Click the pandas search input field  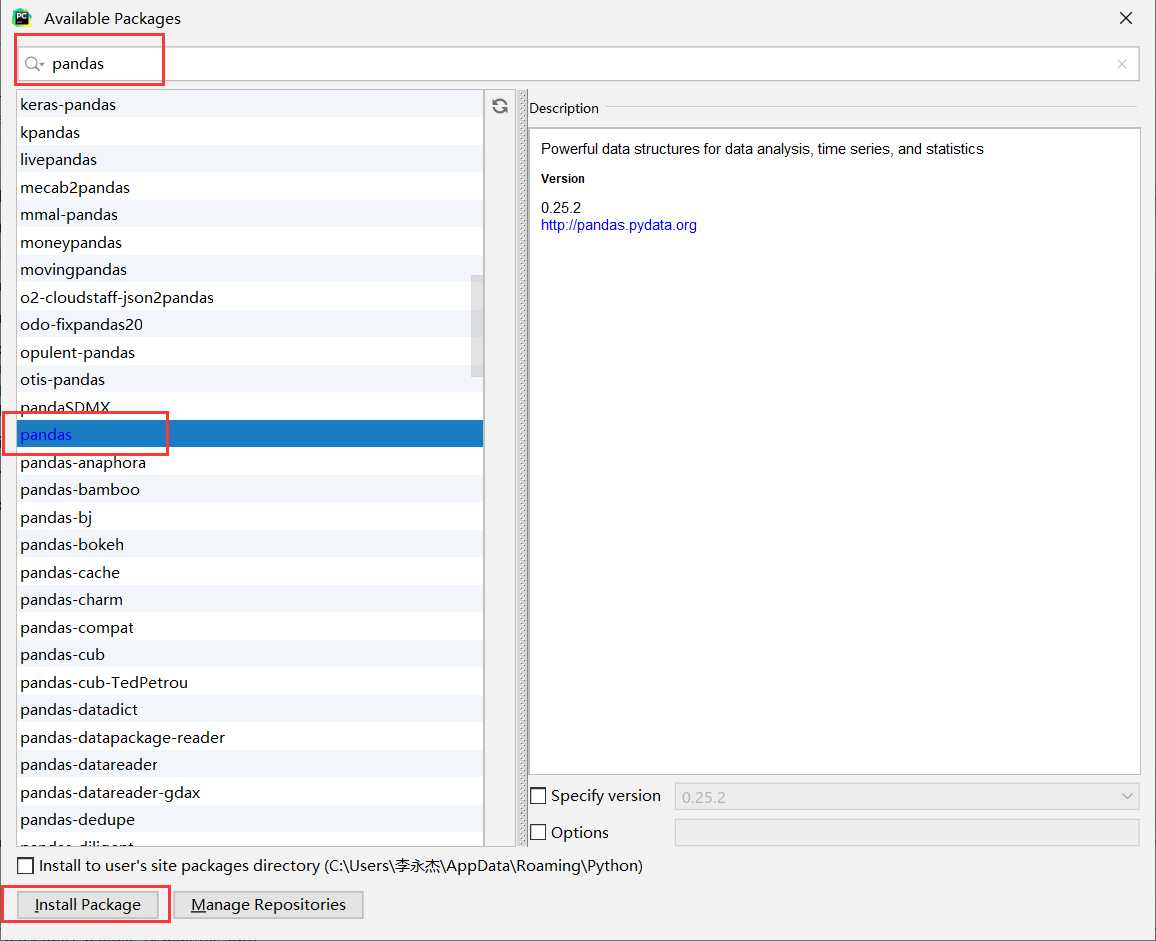click(579, 64)
